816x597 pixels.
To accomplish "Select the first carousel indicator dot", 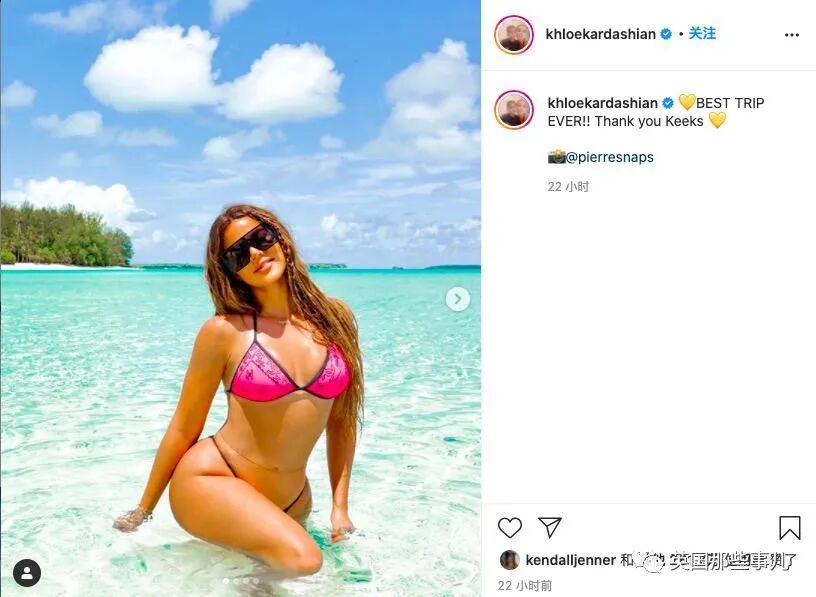I will 226,580.
